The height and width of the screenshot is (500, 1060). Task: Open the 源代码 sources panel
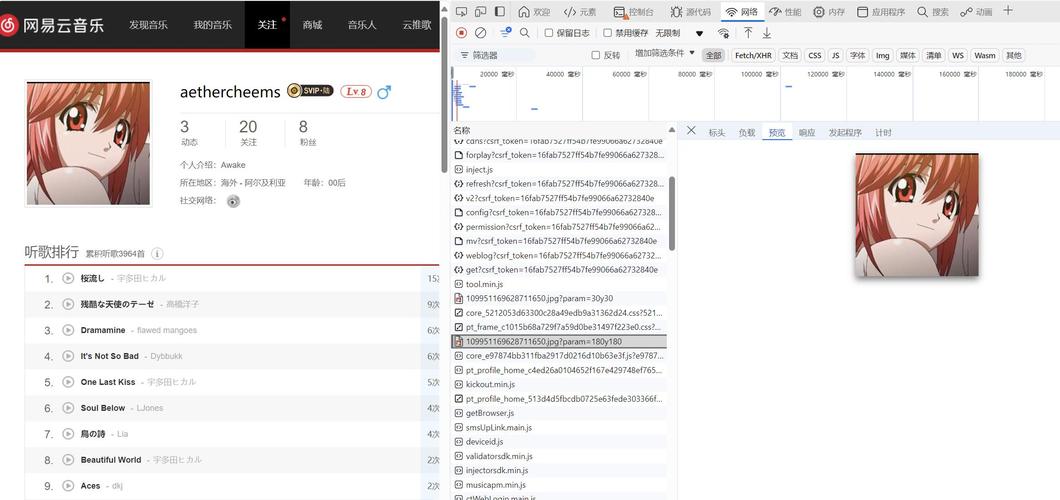691,12
